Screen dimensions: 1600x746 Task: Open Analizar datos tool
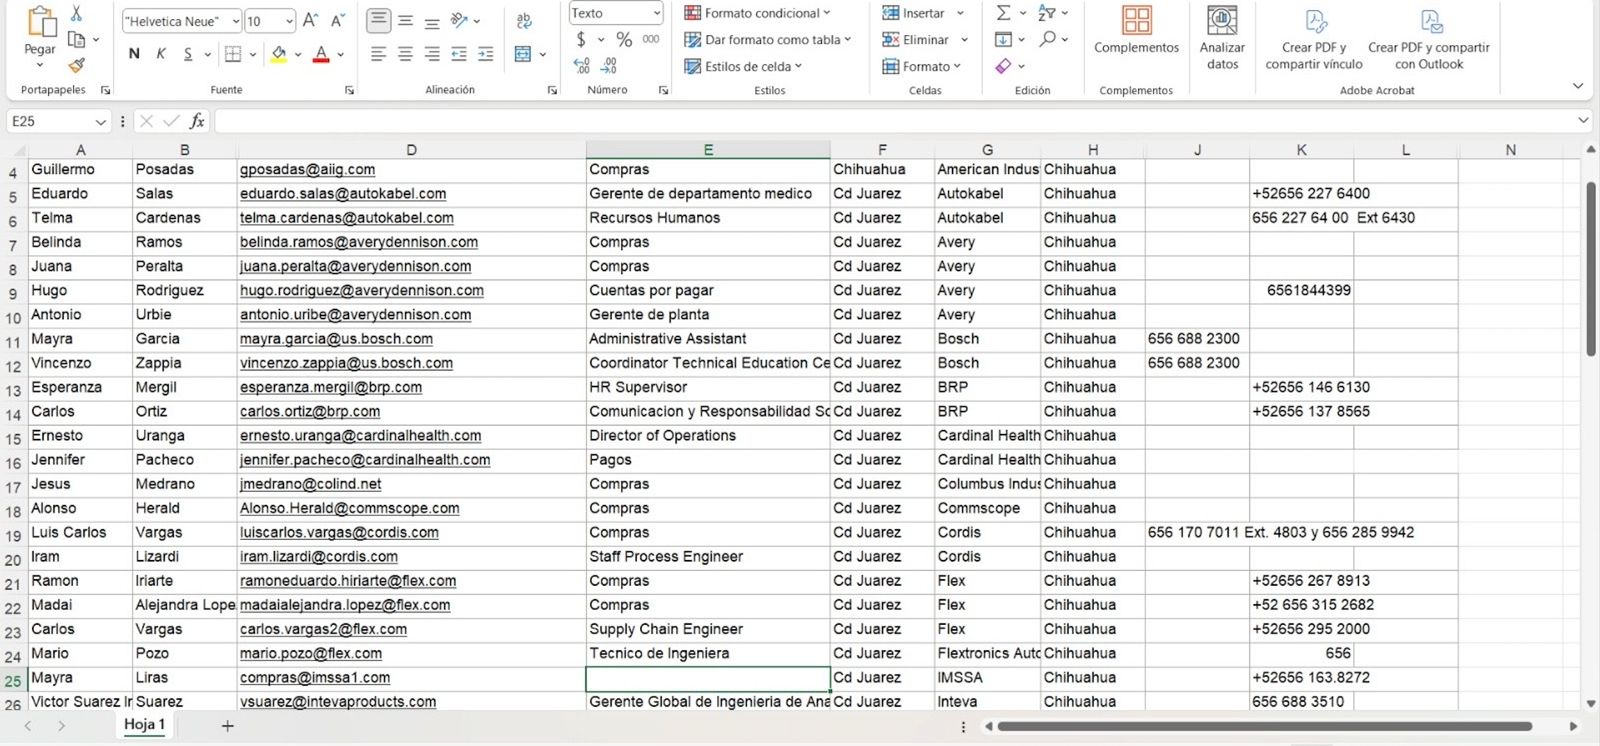(1222, 40)
